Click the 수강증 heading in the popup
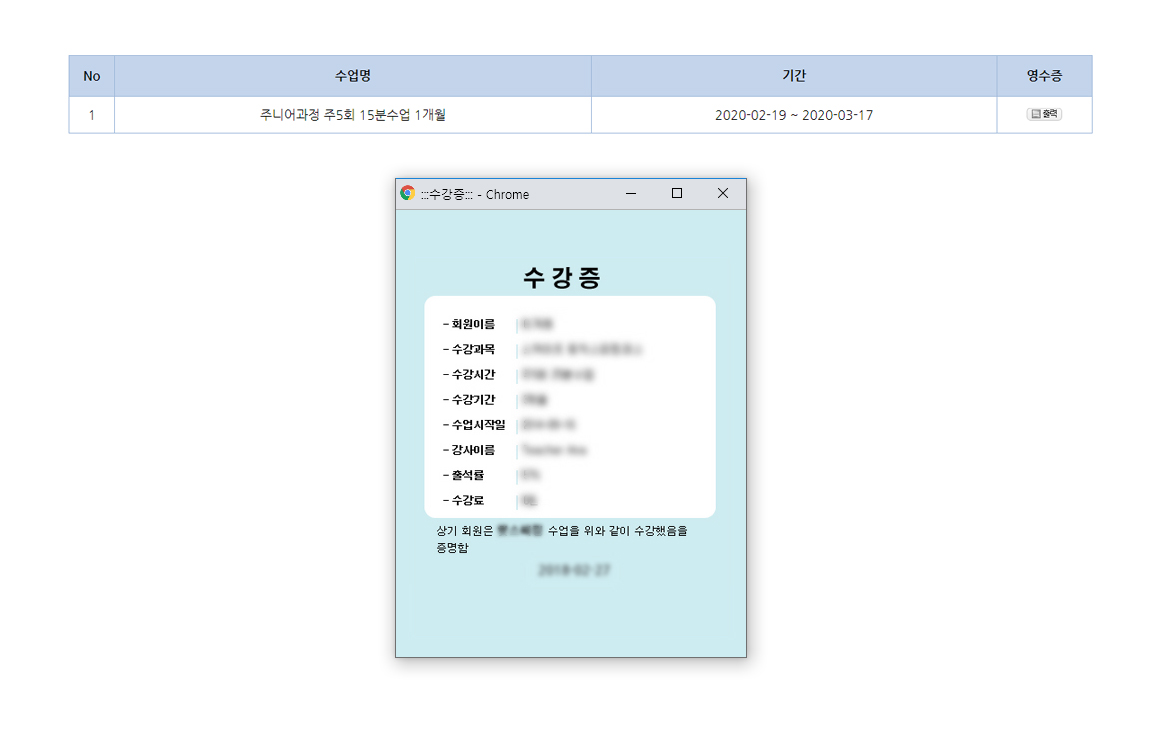This screenshot has width=1160, height=740. point(562,278)
